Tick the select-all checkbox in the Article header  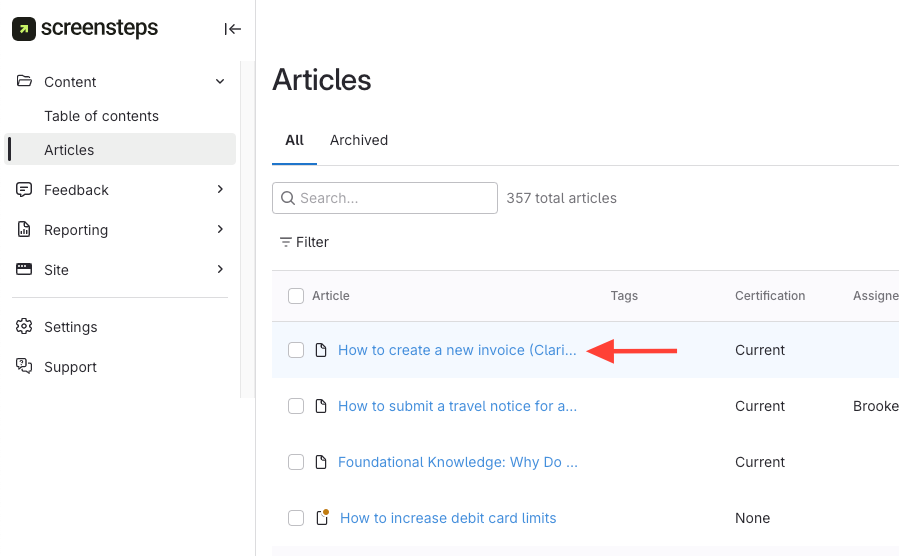click(296, 296)
